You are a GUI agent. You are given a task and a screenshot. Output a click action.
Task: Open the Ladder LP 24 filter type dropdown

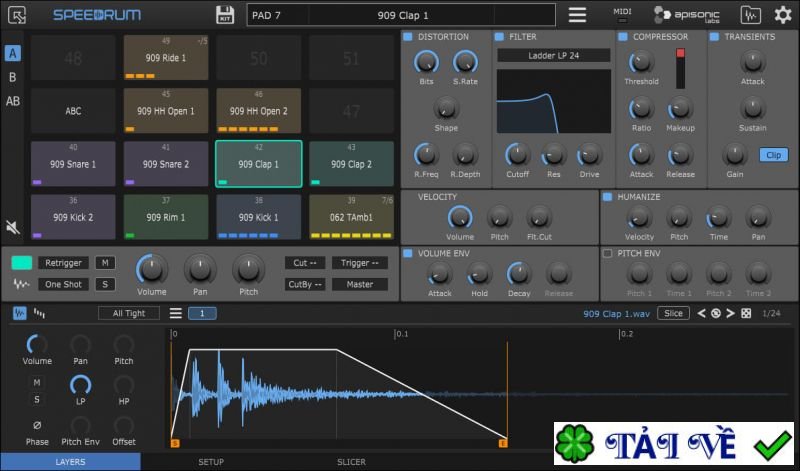pyautogui.click(x=553, y=55)
